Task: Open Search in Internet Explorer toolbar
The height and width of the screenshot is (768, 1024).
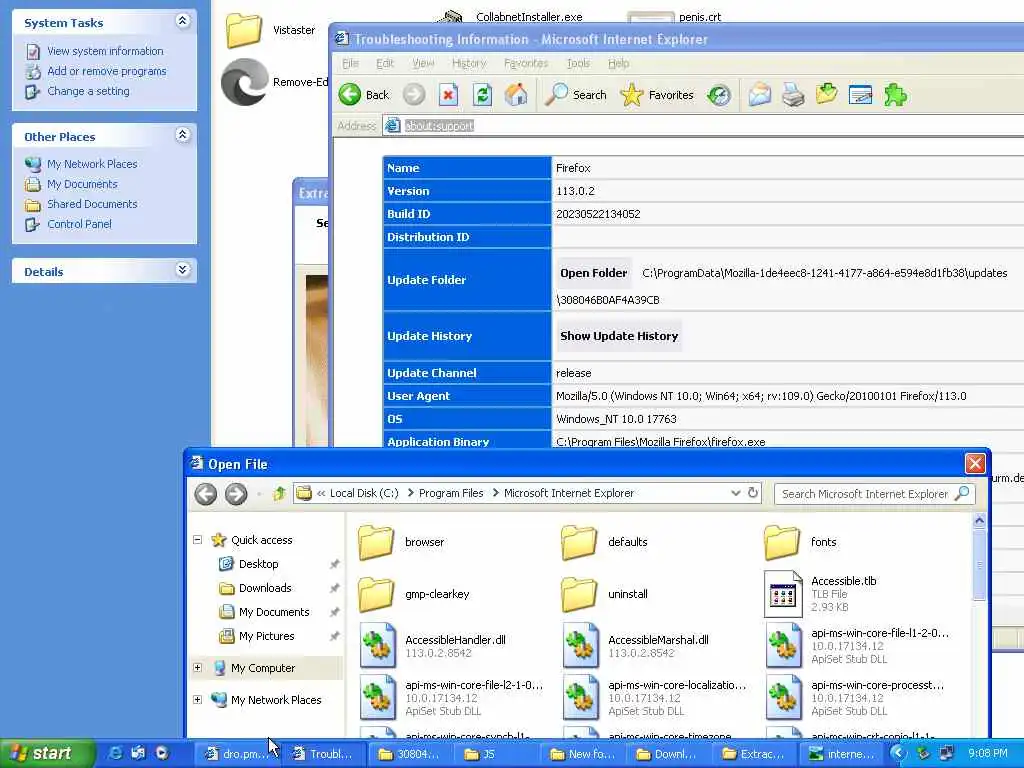Action: pyautogui.click(x=575, y=95)
